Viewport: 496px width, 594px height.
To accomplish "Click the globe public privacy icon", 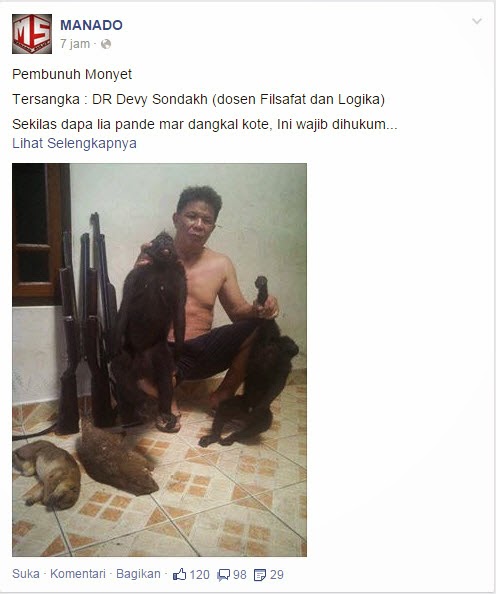I will coord(106,44).
